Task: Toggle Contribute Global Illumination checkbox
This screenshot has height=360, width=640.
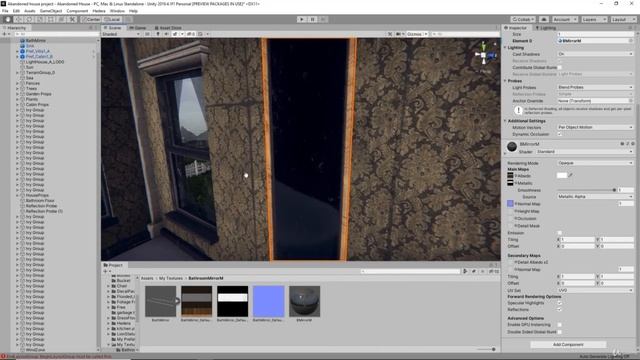Action: [x=560, y=67]
